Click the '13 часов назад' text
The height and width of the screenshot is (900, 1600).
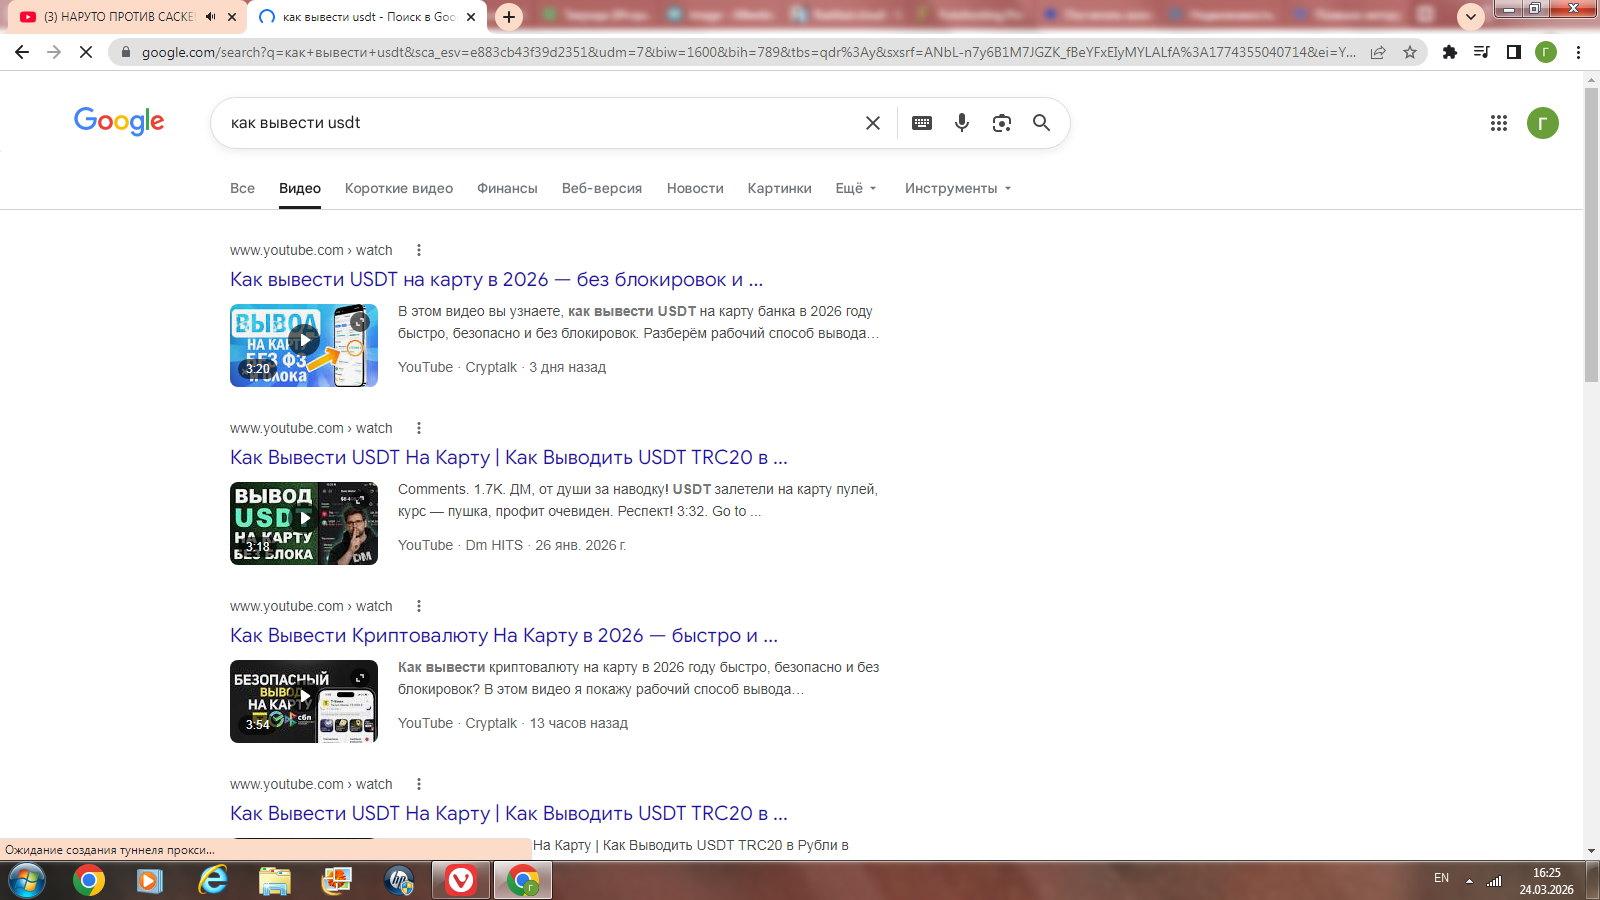[x=579, y=723]
